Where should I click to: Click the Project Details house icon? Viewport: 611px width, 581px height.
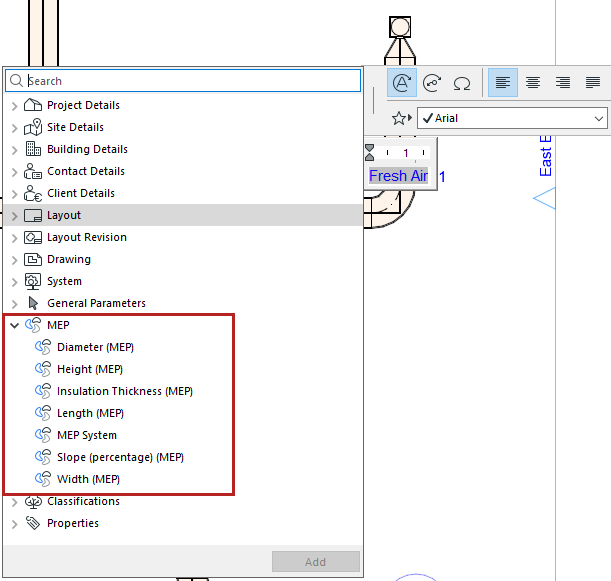point(33,105)
